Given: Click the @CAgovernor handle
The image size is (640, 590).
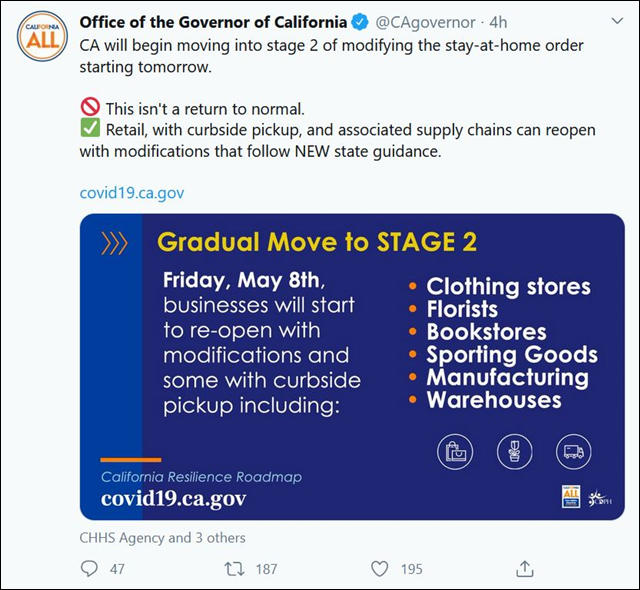Looking at the screenshot, I should [x=425, y=22].
